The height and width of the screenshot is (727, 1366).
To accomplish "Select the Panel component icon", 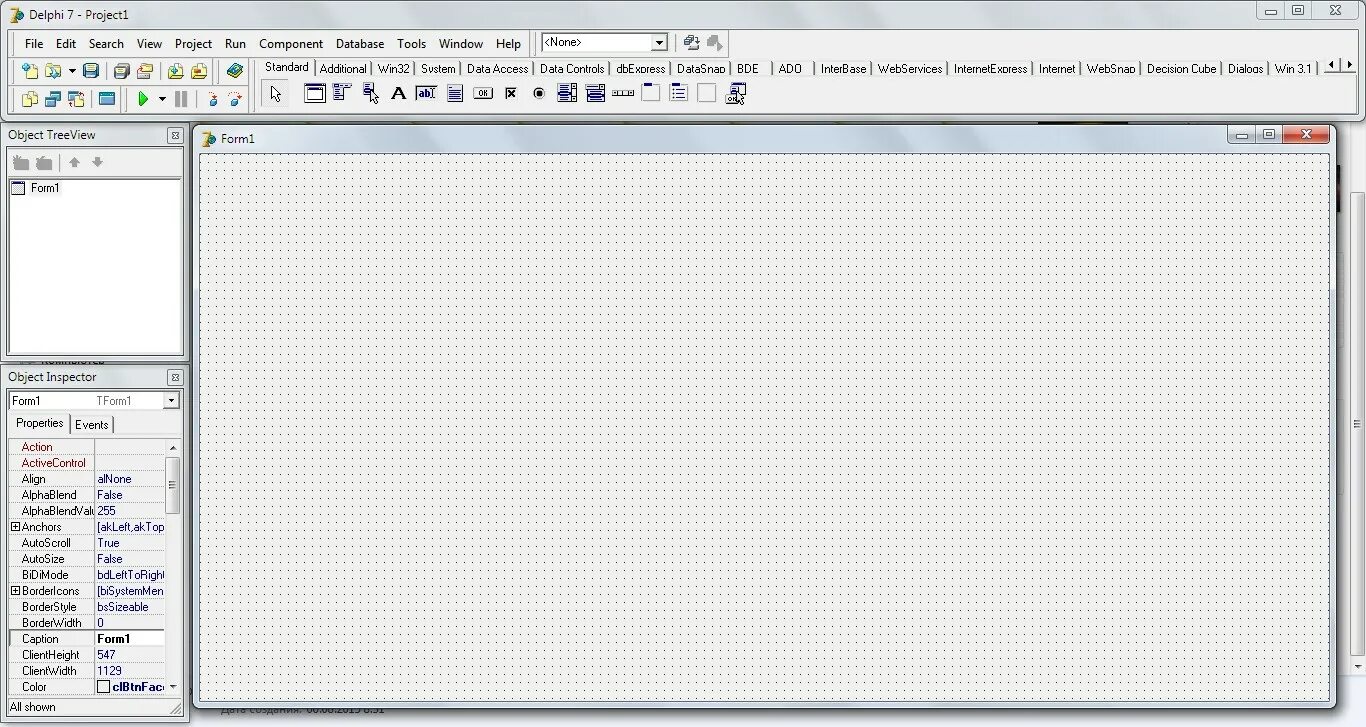I will click(707, 93).
